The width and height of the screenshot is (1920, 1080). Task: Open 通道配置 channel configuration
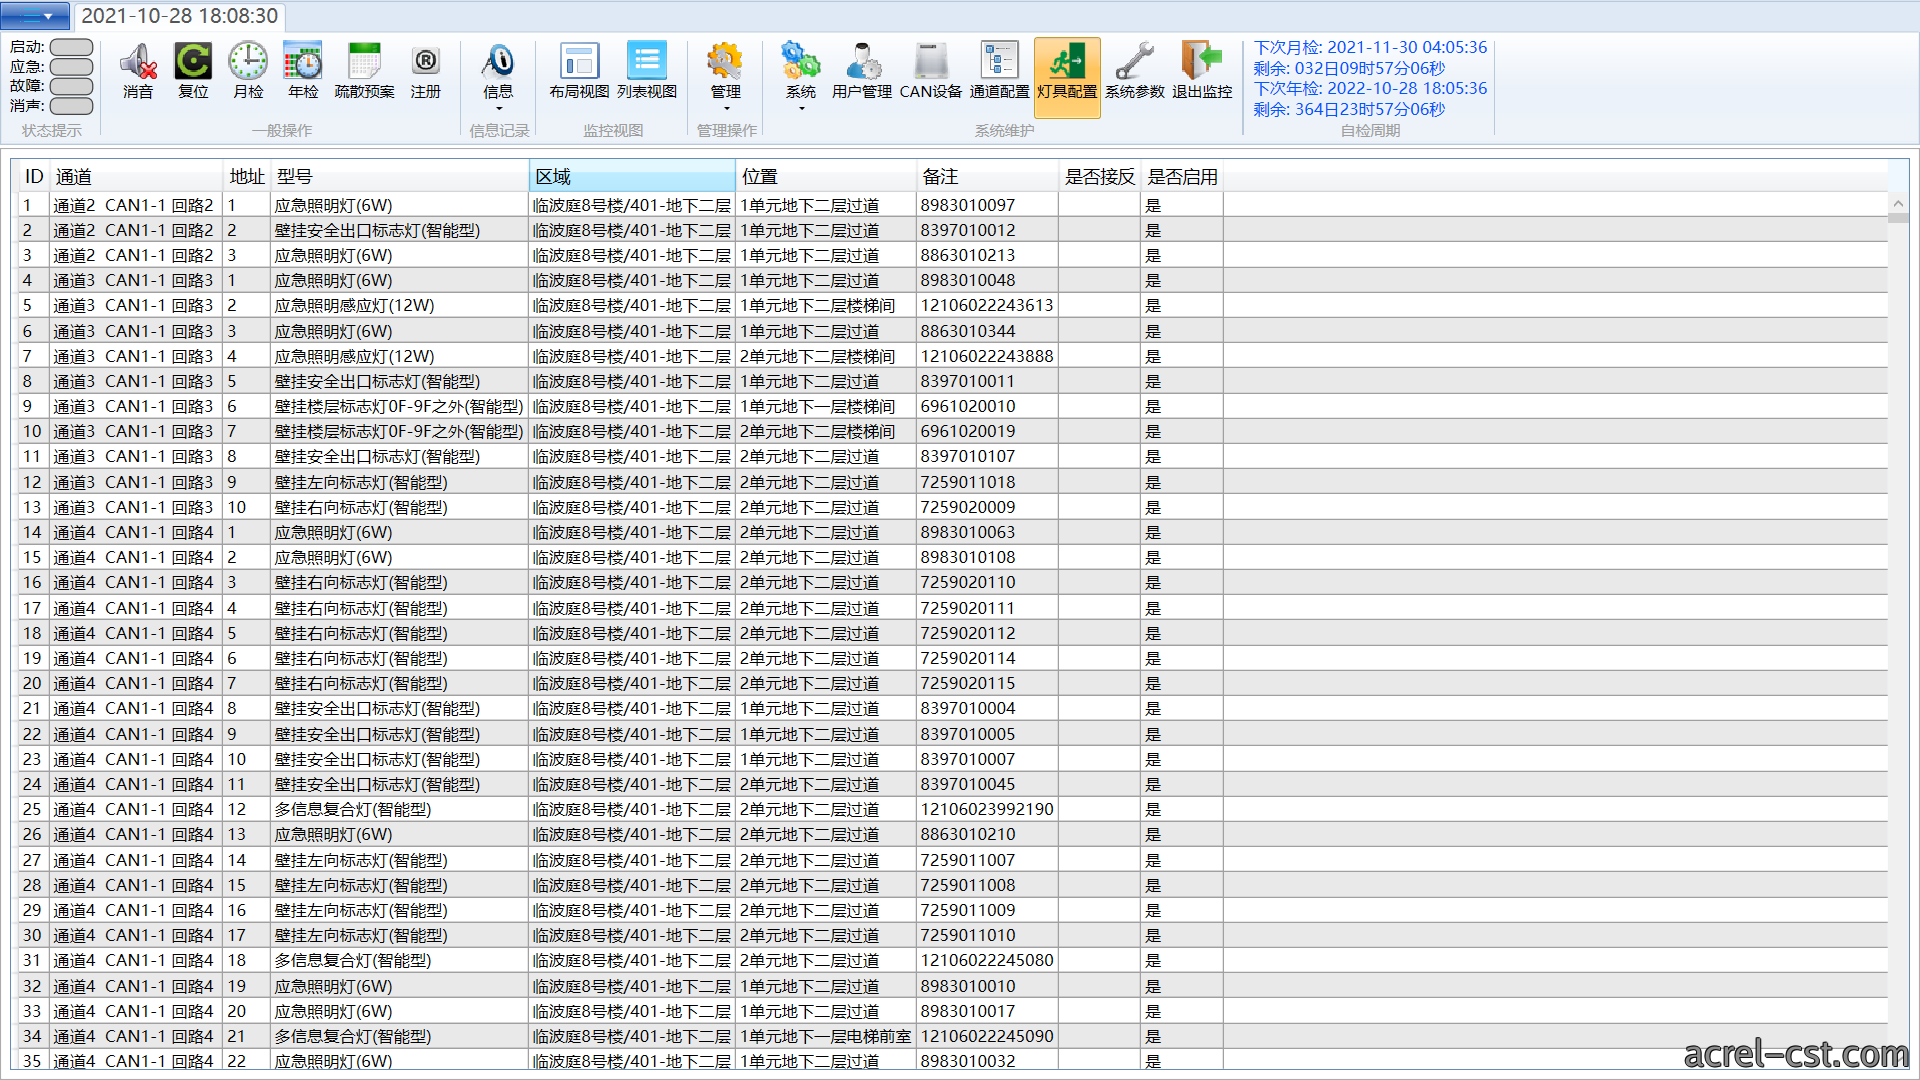tap(999, 71)
